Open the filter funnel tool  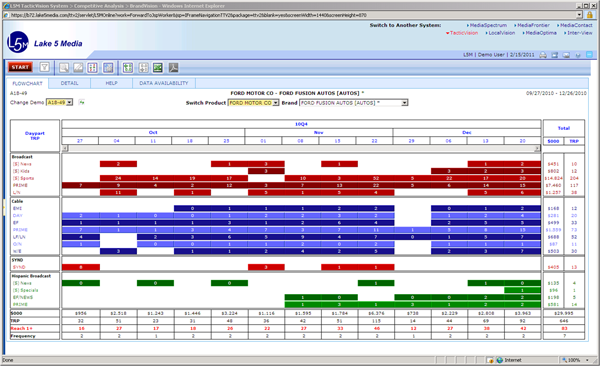pos(44,67)
